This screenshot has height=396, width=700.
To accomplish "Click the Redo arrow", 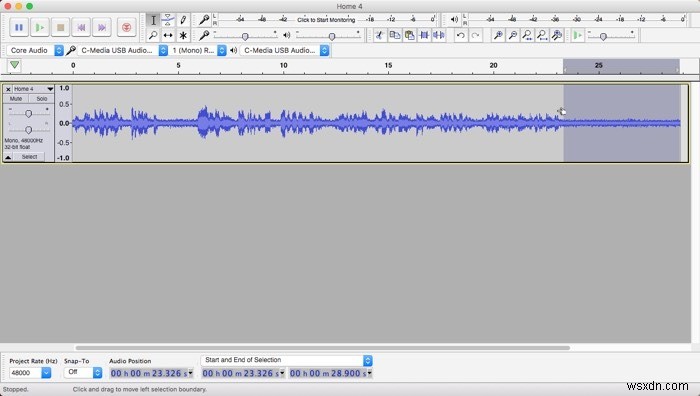I will 475,35.
